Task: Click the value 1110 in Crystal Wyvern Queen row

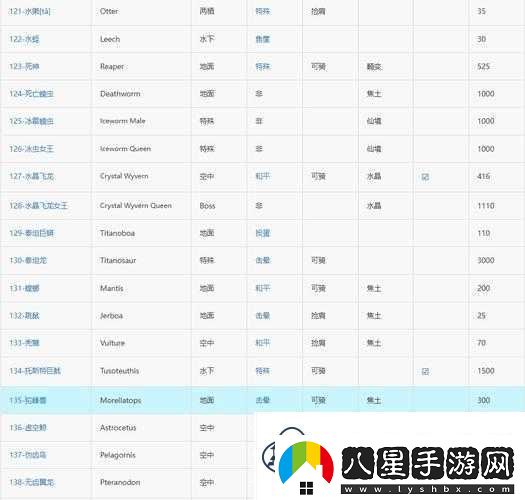Action: (x=485, y=205)
